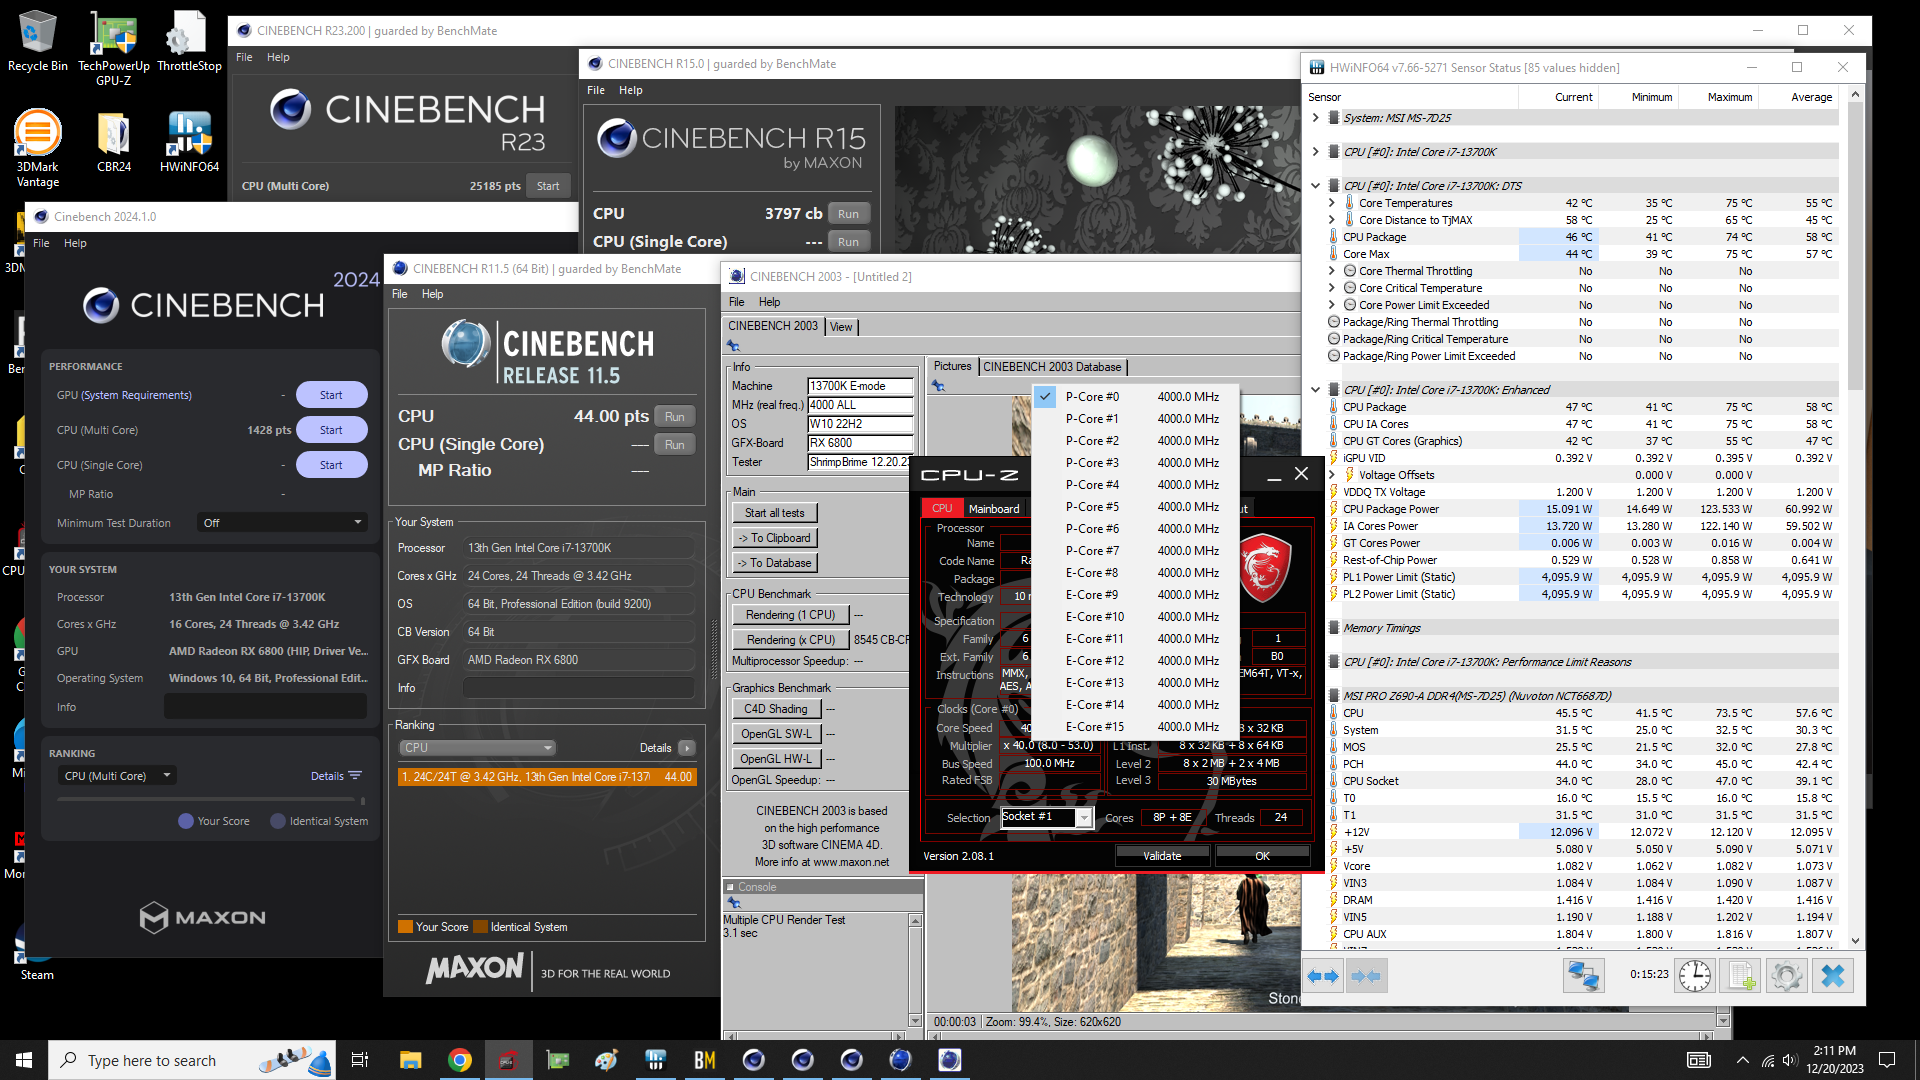1920x1080 pixels.
Task: Open File menu in Cinebench R15
Action: point(596,90)
